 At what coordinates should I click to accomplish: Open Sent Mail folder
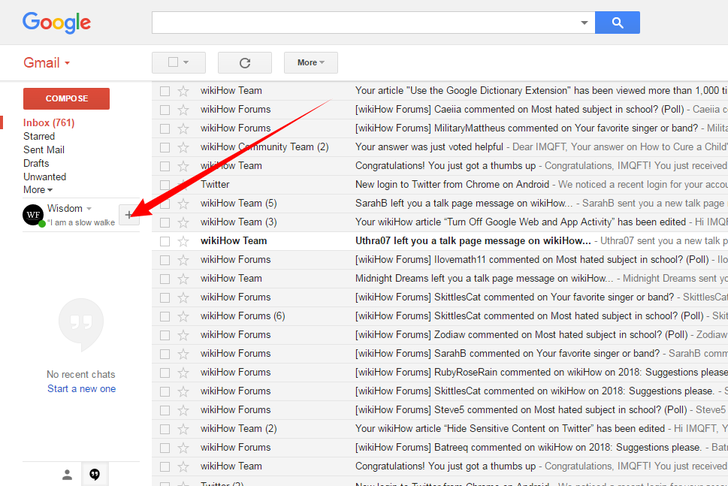(x=44, y=150)
